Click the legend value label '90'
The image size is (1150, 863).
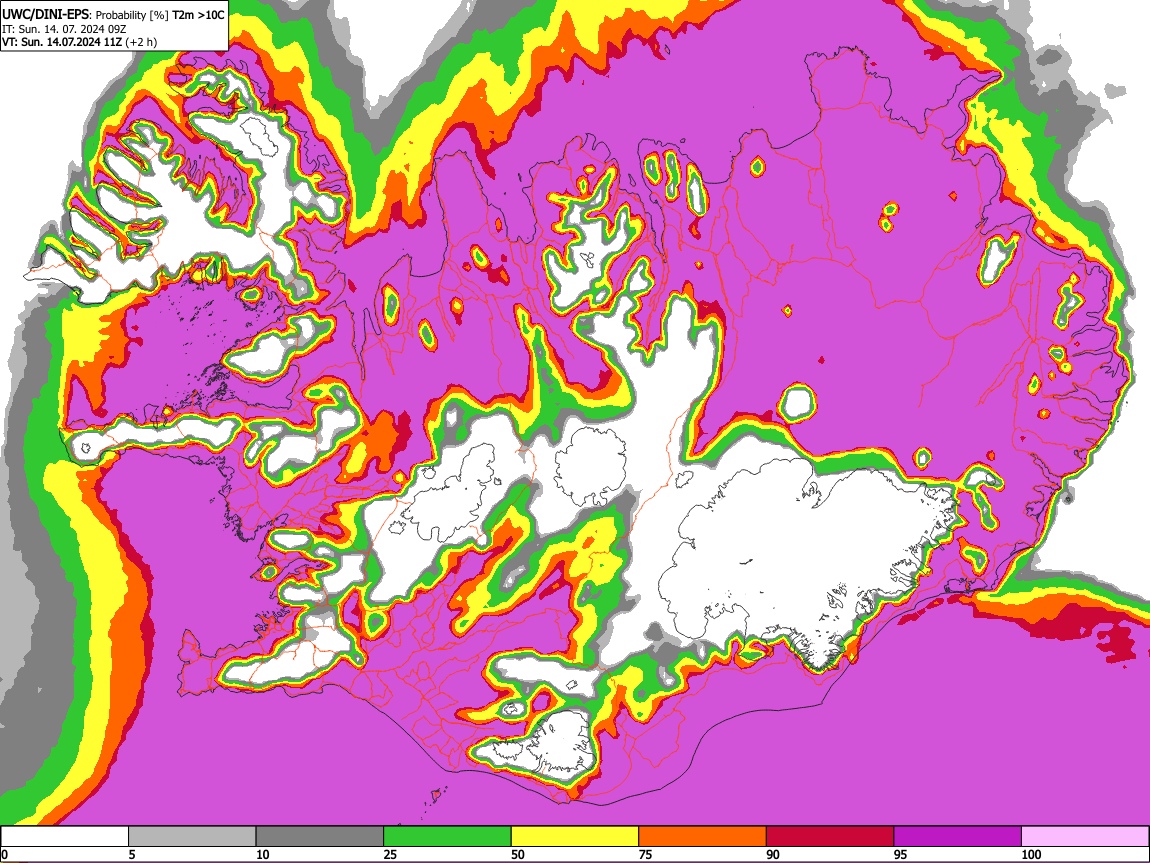point(773,854)
